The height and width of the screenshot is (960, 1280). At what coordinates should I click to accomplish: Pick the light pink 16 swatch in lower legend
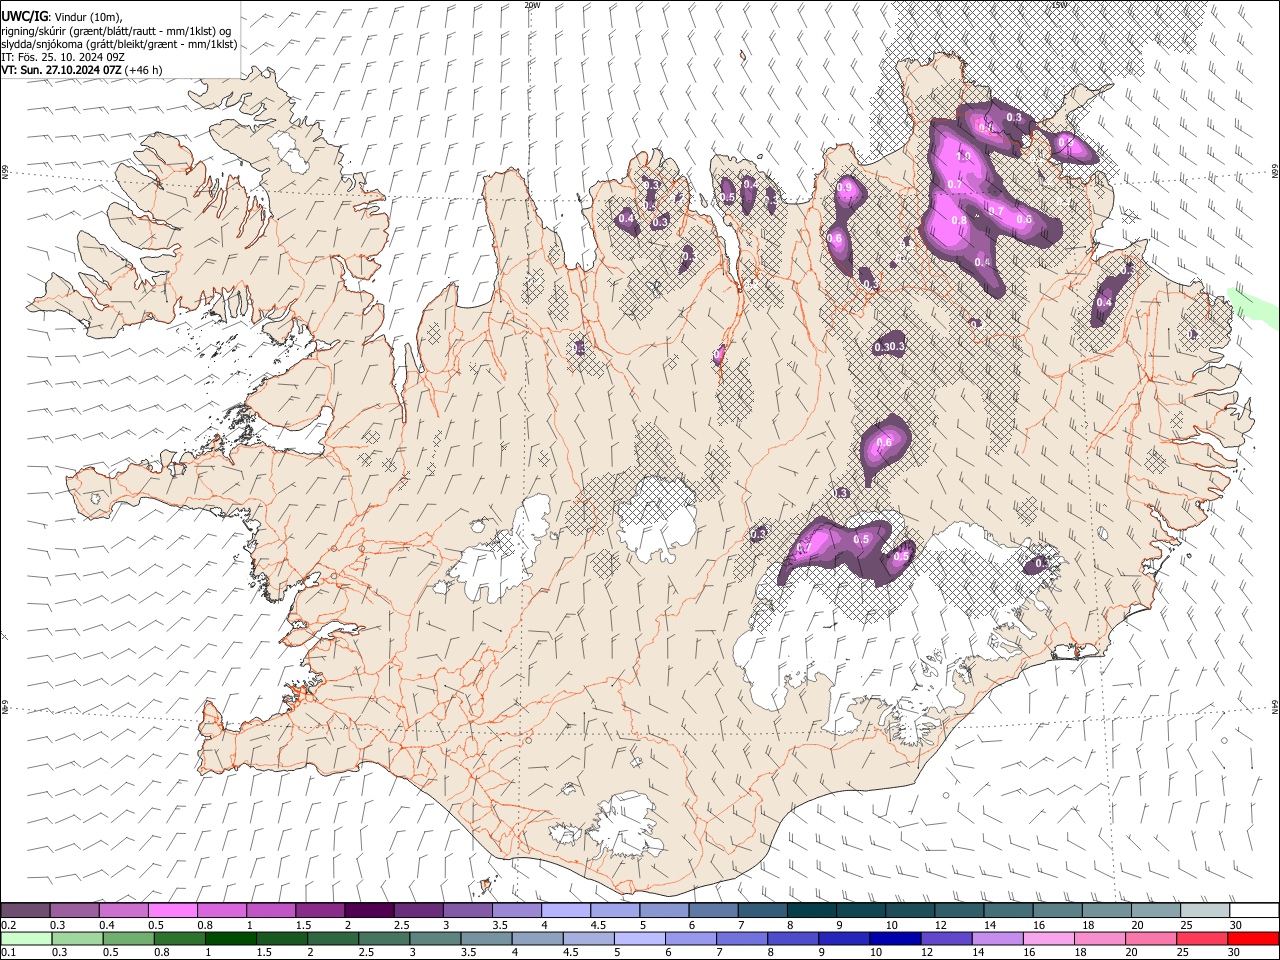click(x=1049, y=938)
